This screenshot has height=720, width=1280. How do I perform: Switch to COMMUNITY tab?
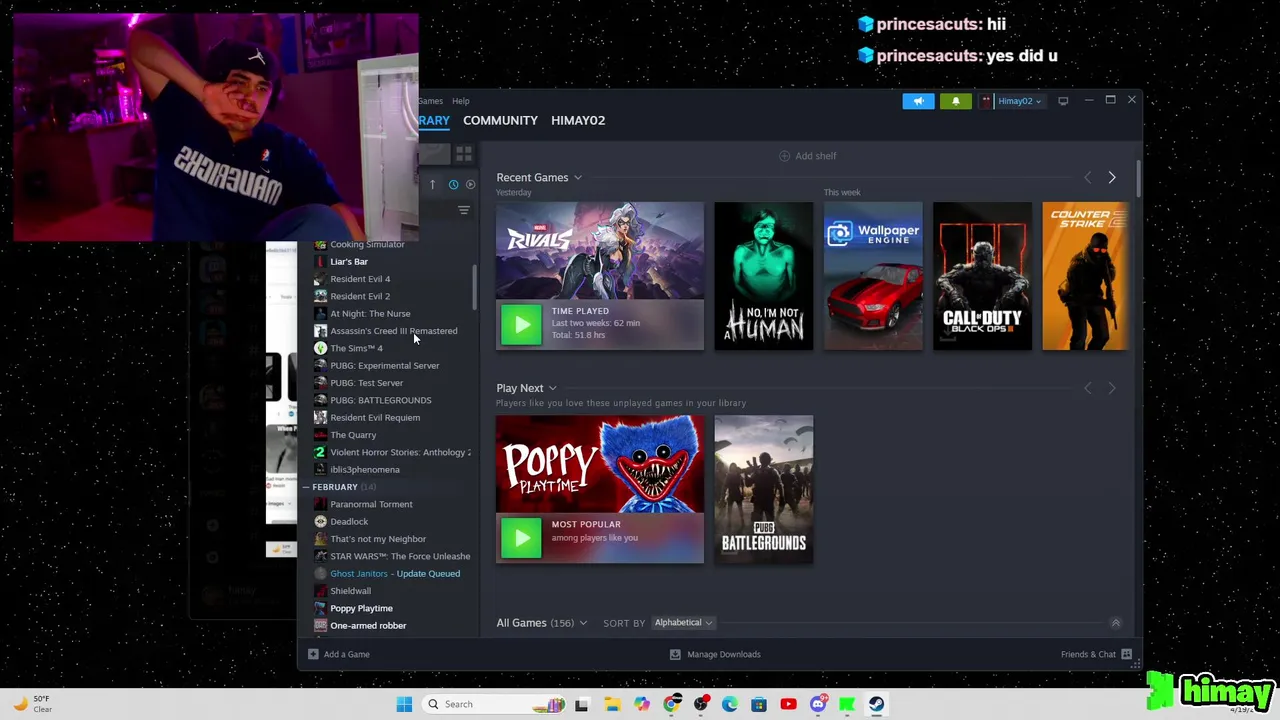[x=500, y=120]
